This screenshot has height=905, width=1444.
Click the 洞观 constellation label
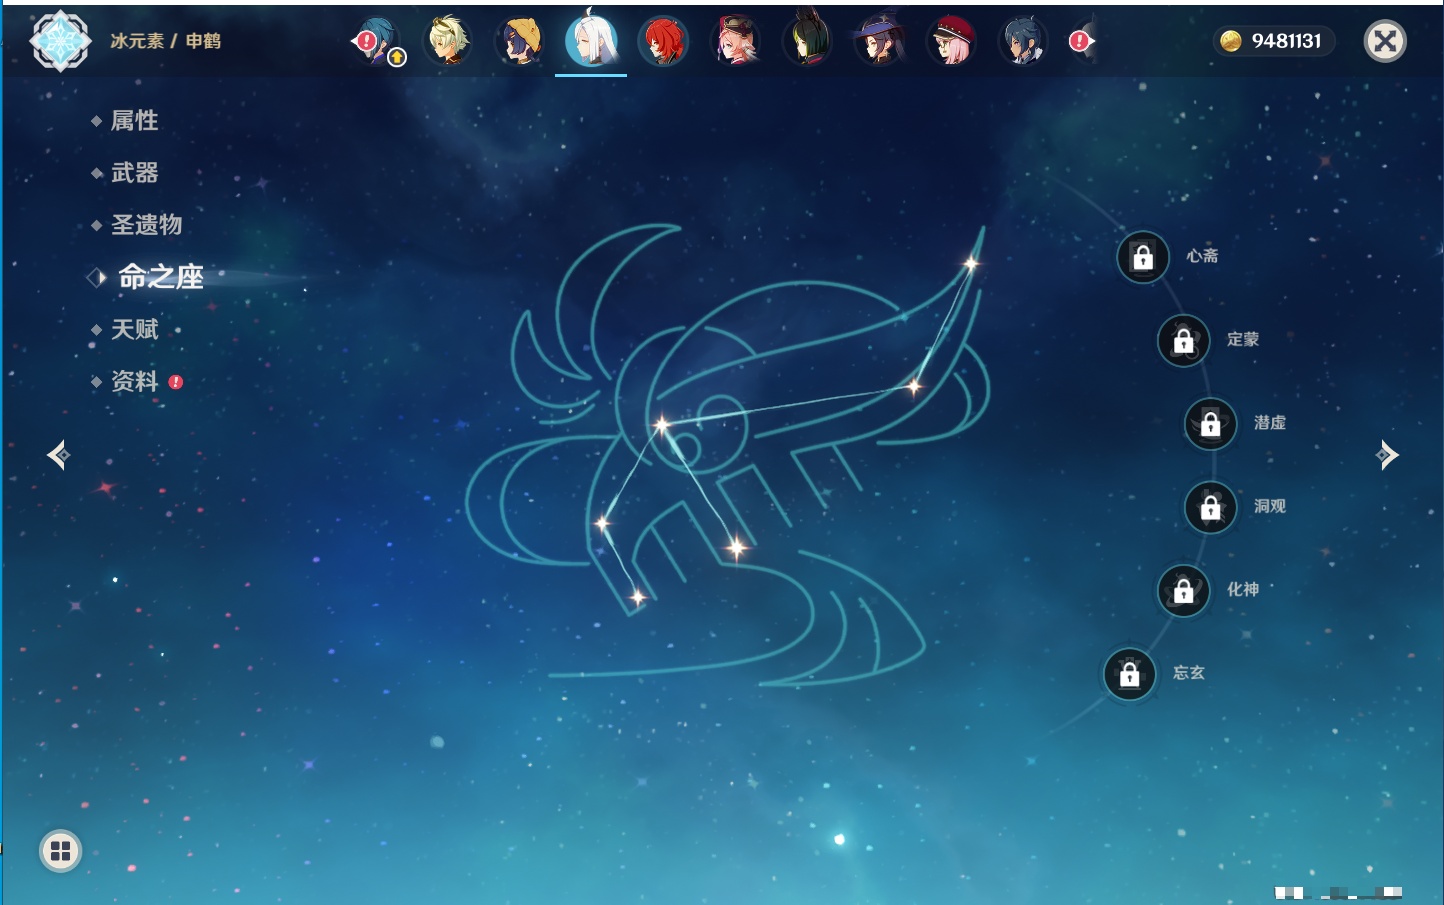(1270, 506)
